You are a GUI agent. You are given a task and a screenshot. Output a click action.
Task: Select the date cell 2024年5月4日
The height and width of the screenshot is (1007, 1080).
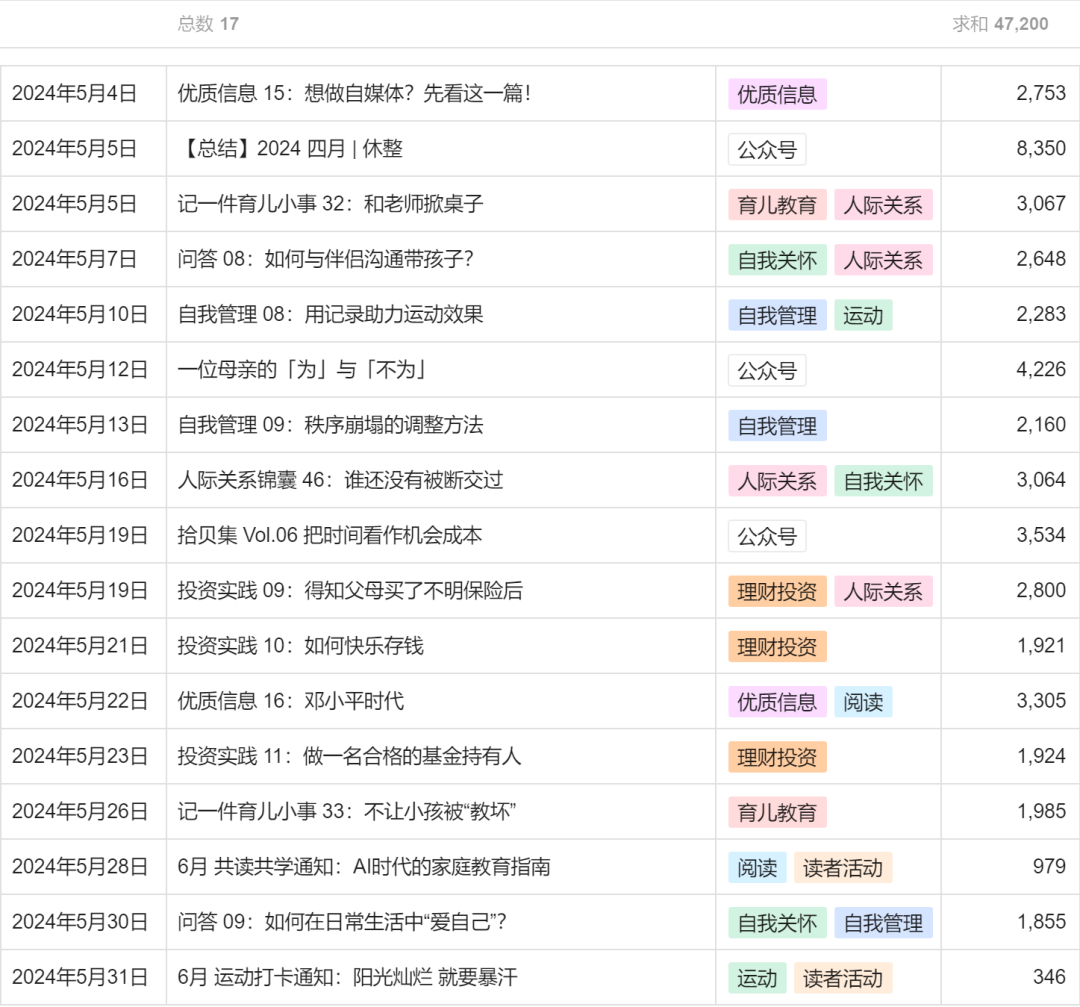click(74, 94)
